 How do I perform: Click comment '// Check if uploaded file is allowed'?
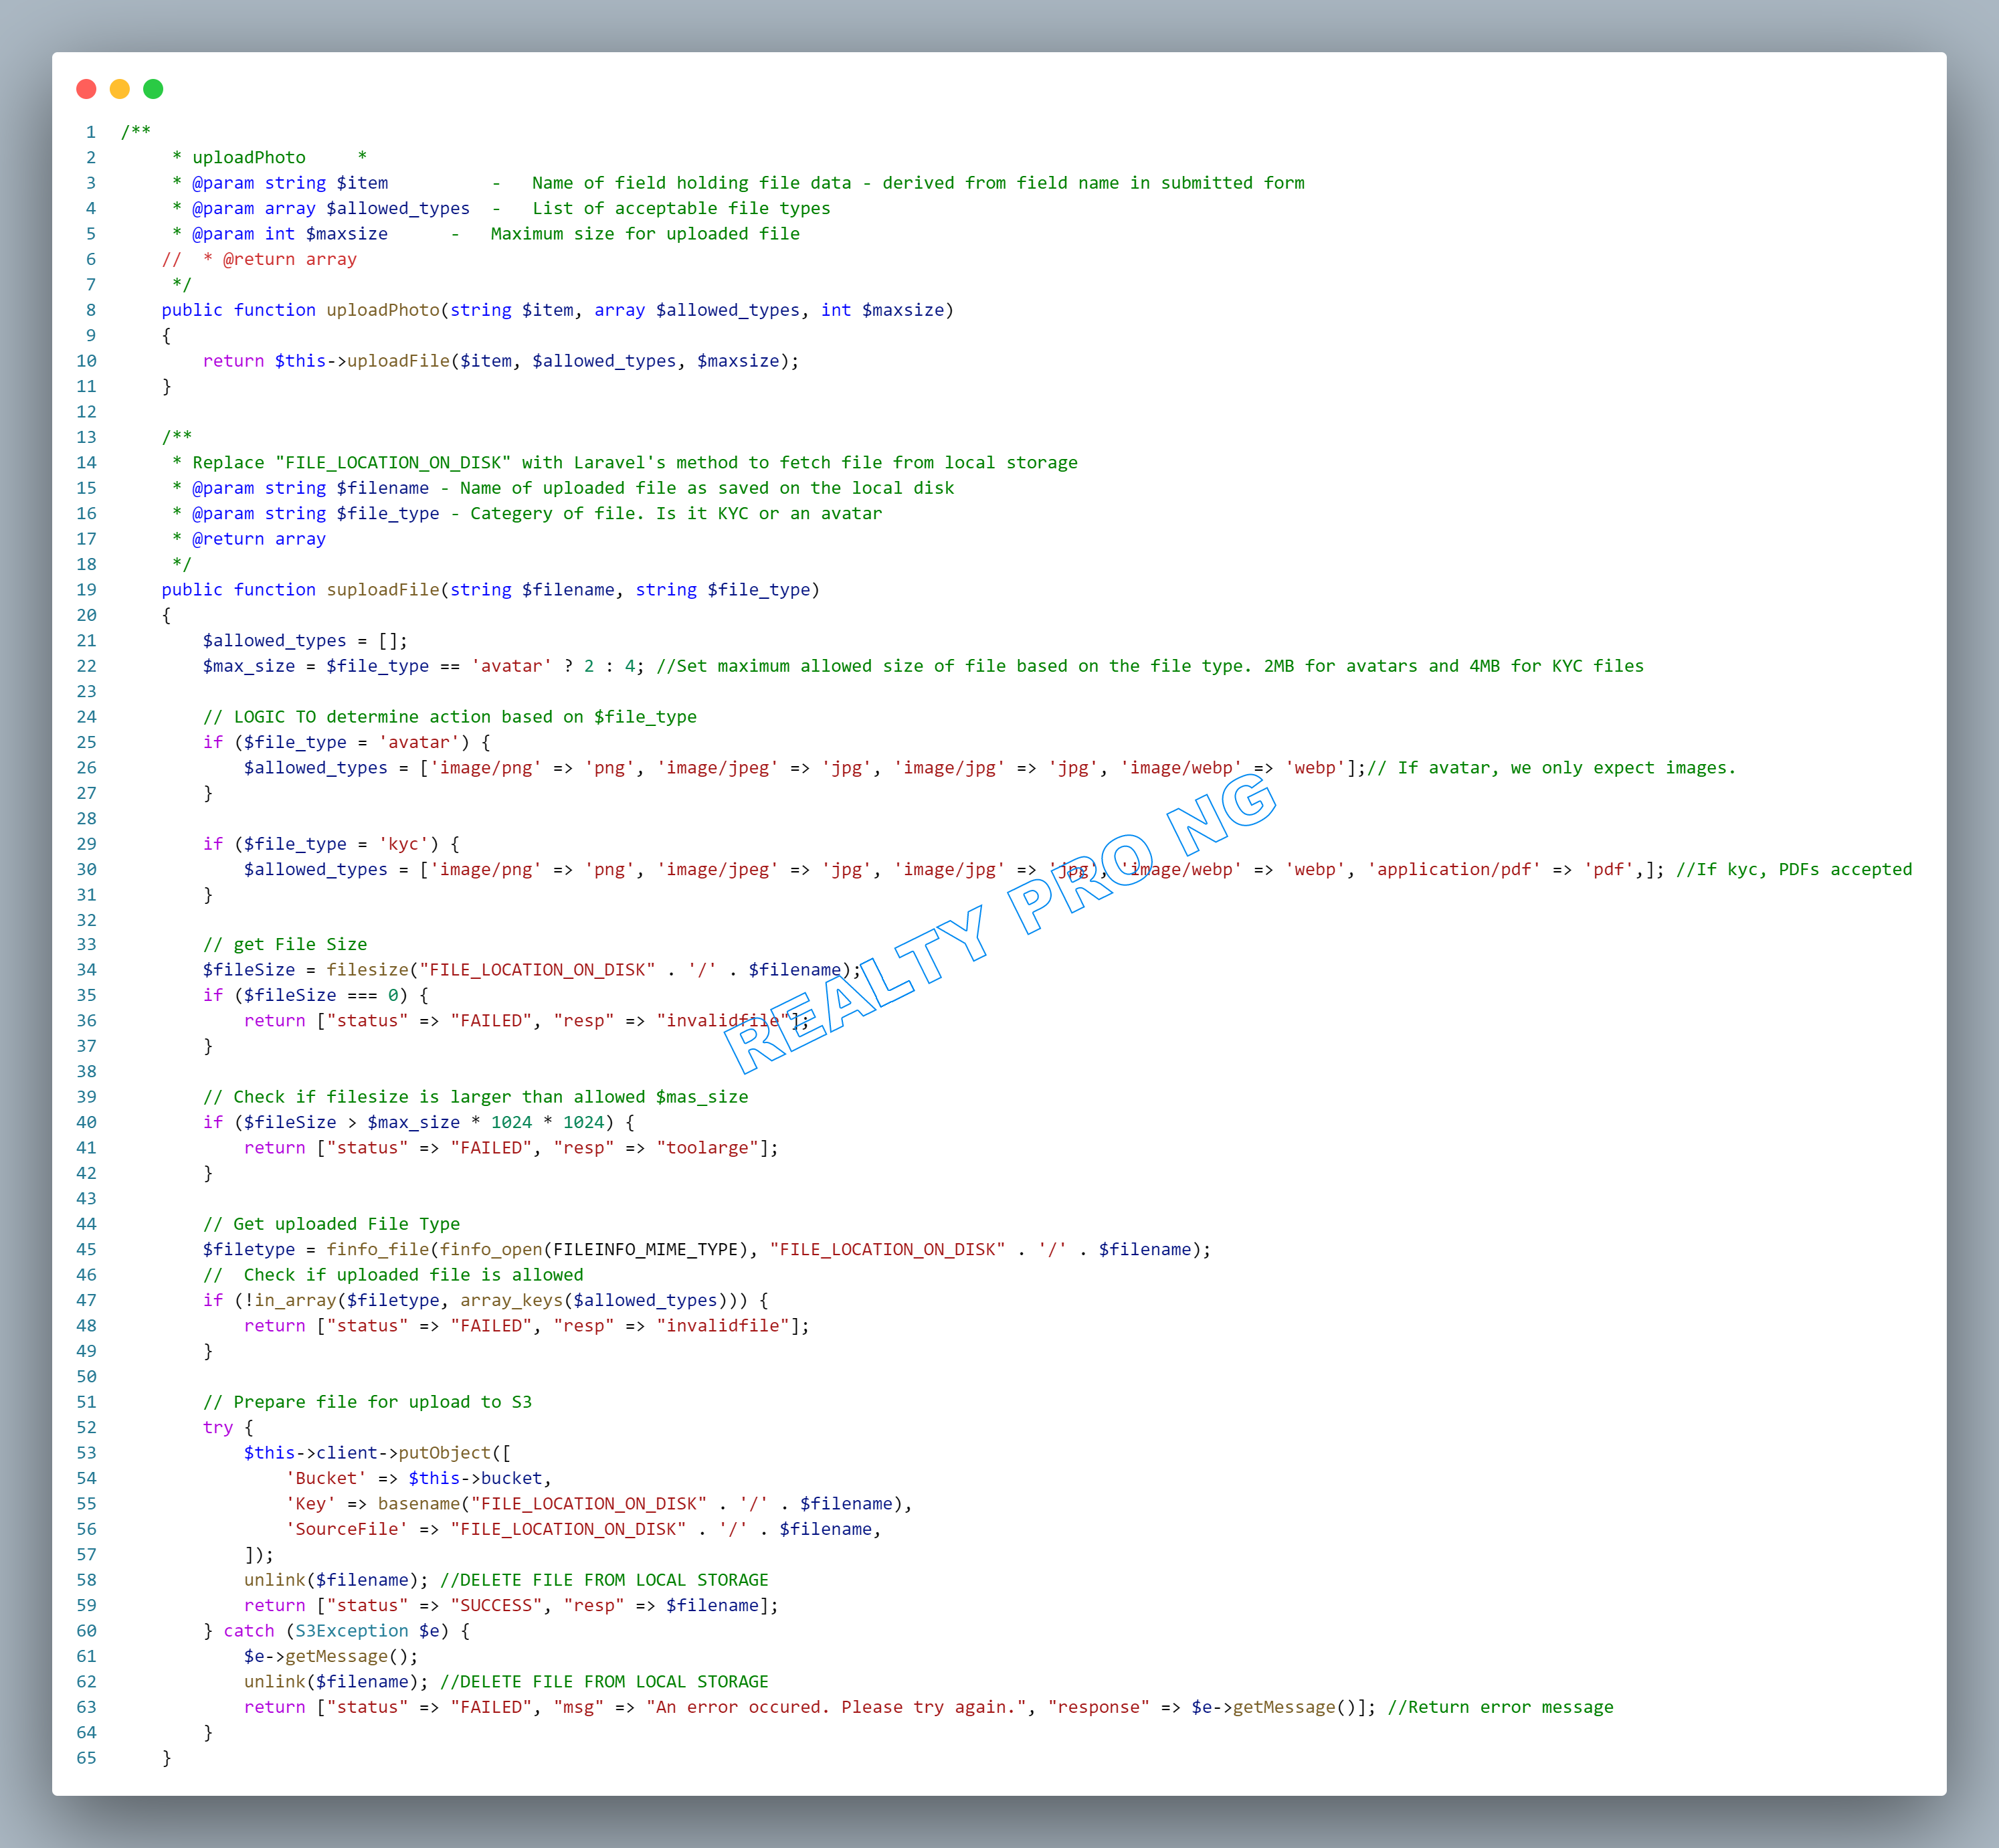394,1276
